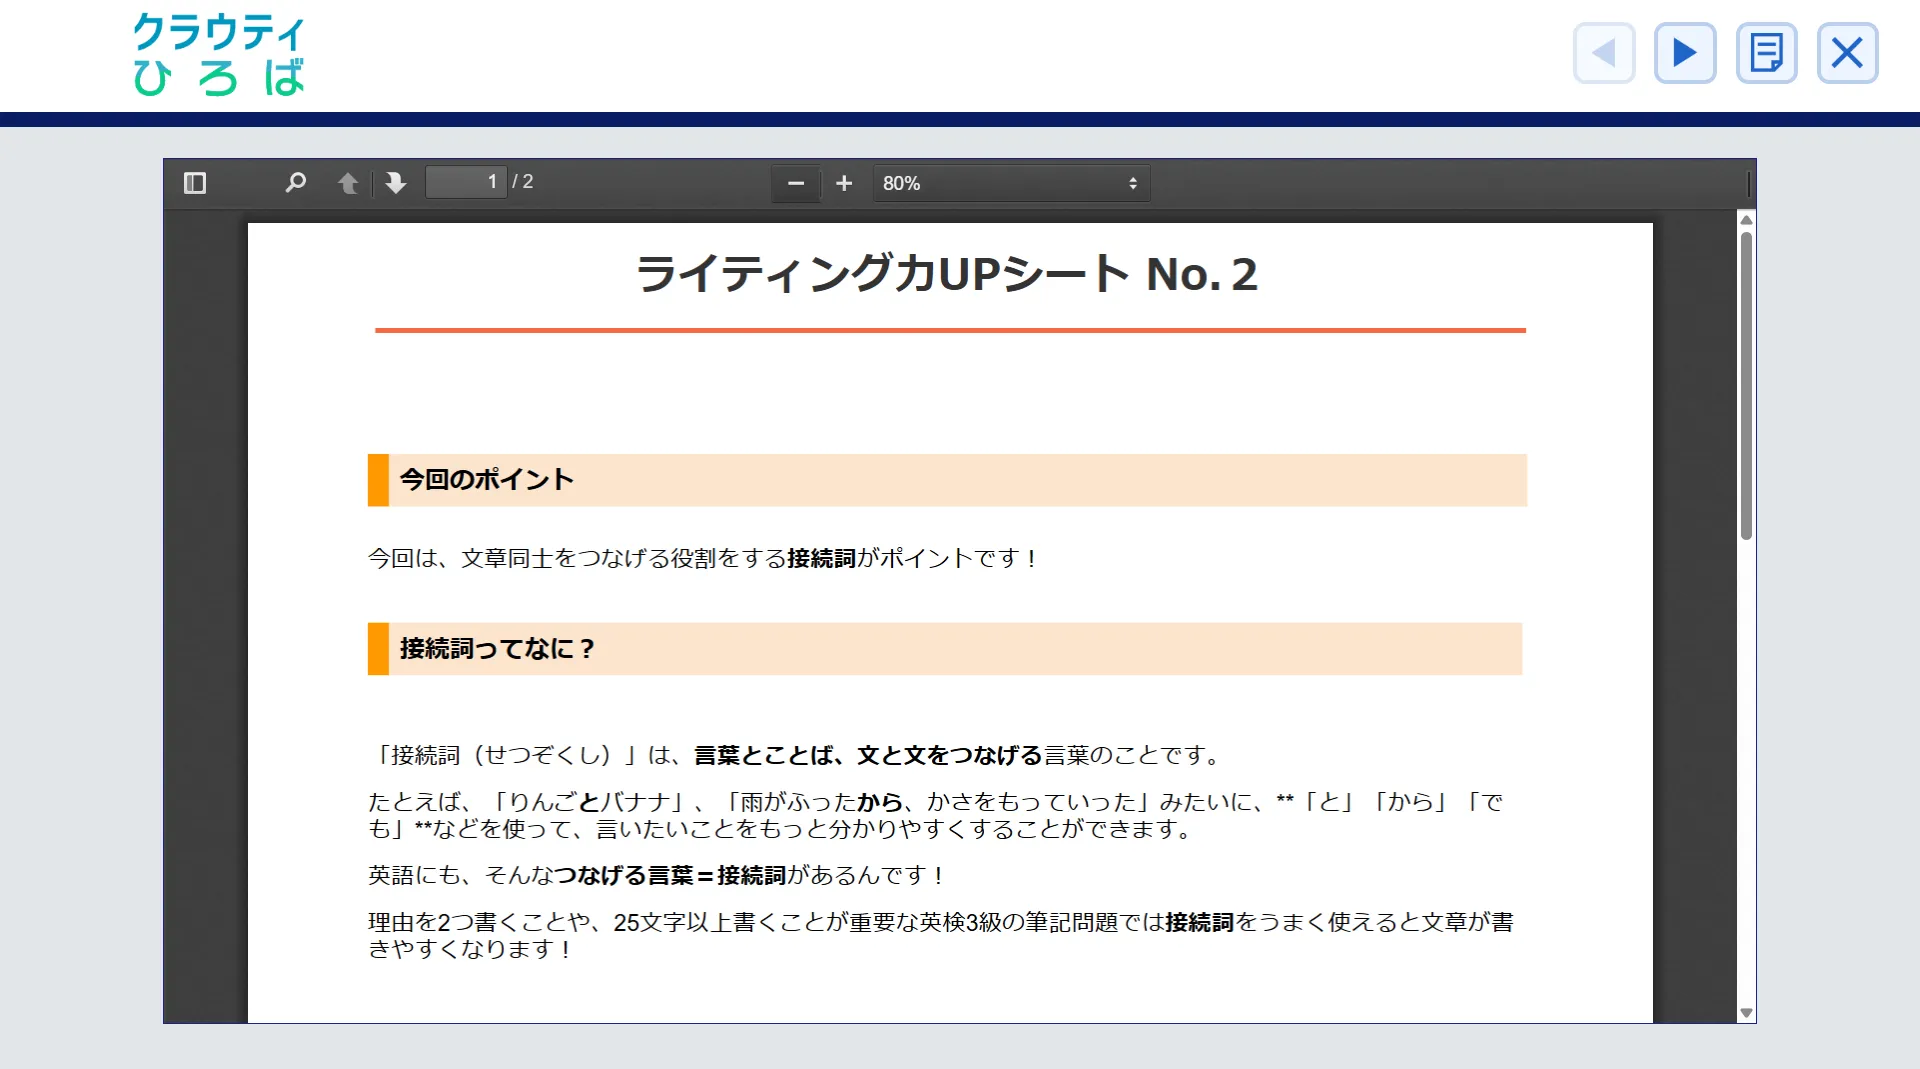Open the notes document button

1766,53
